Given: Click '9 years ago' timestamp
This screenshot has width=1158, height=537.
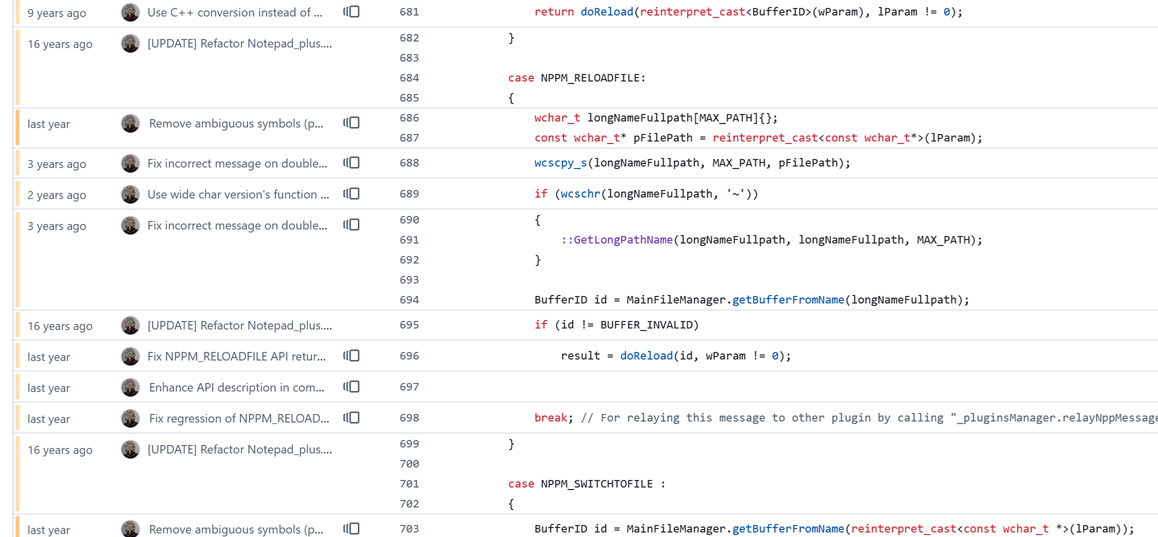Looking at the screenshot, I should (57, 13).
